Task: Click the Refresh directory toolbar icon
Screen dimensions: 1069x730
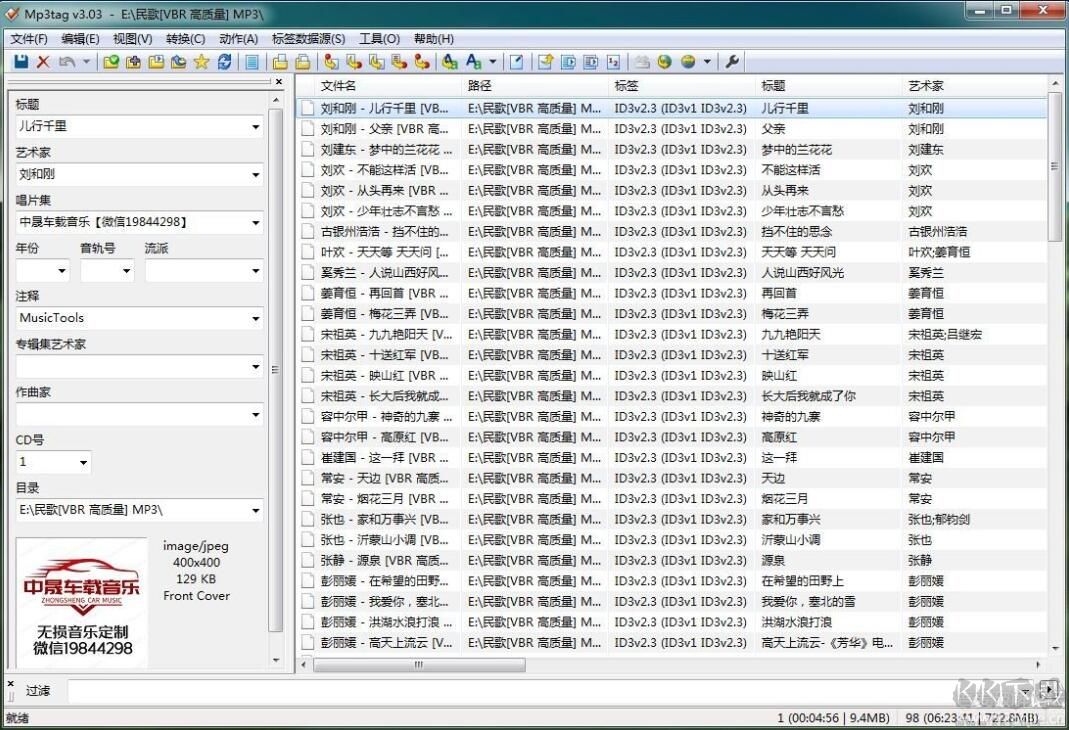Action: tap(225, 62)
